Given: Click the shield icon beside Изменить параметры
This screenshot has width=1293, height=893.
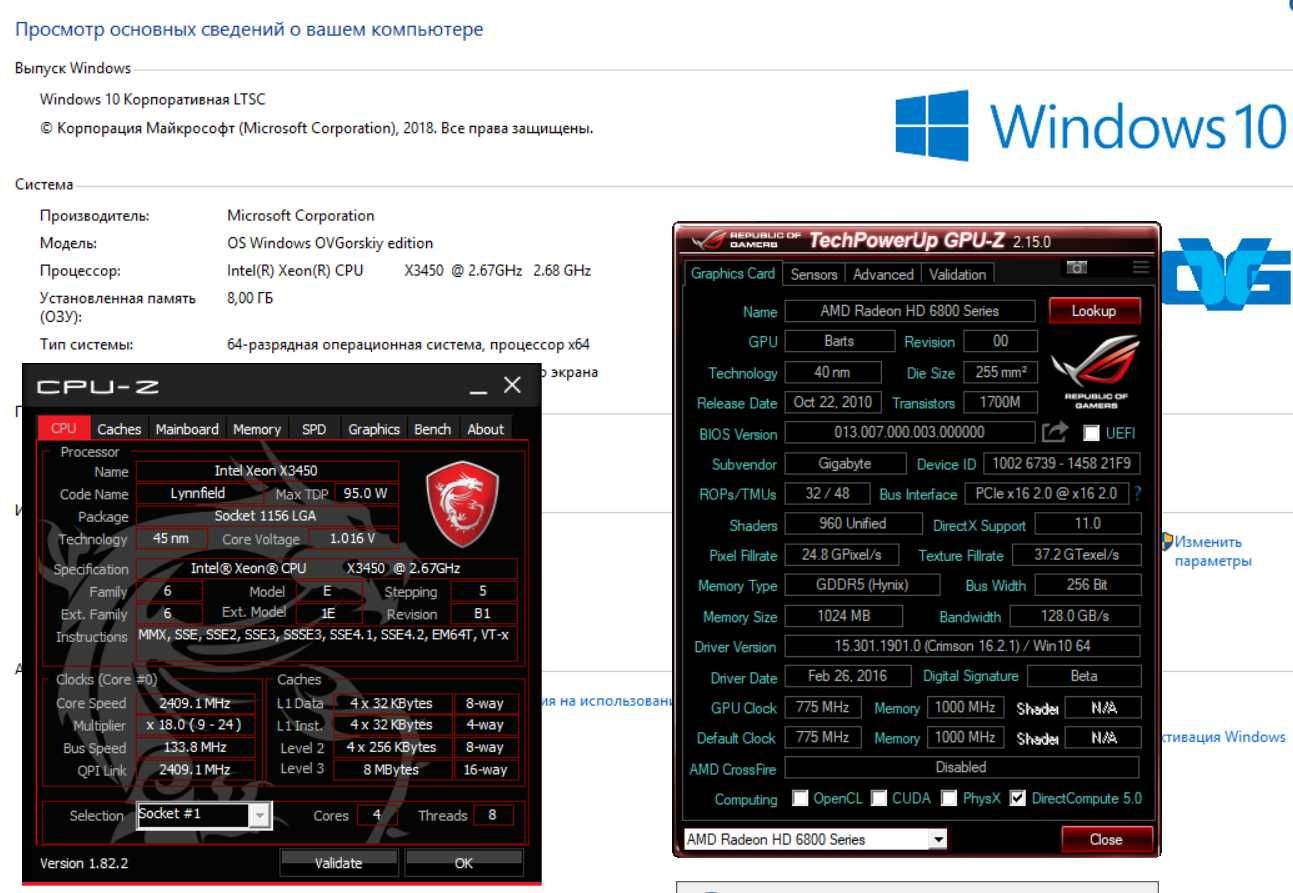Looking at the screenshot, I should tap(1166, 542).
